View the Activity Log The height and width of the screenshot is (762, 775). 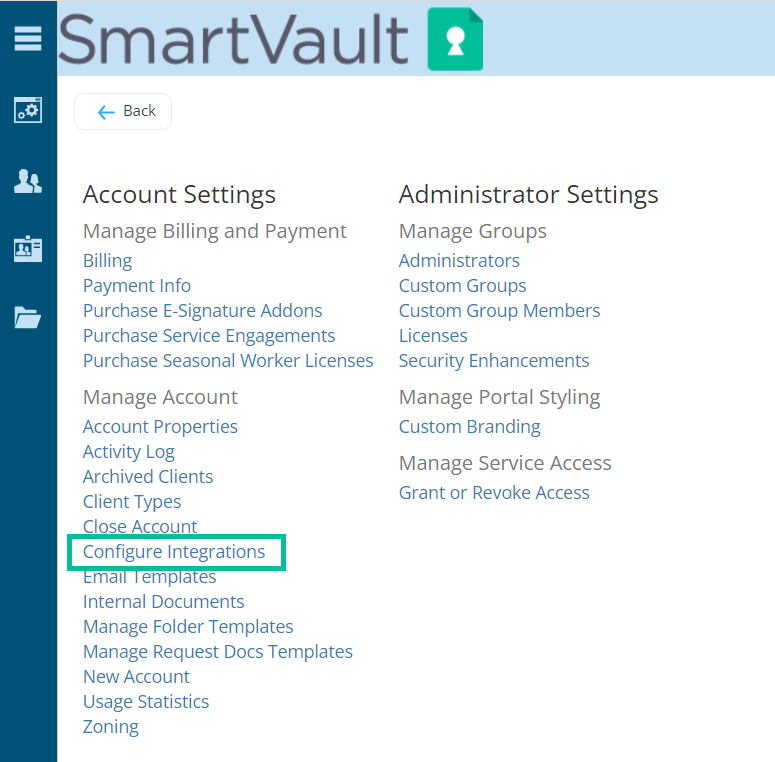point(128,452)
